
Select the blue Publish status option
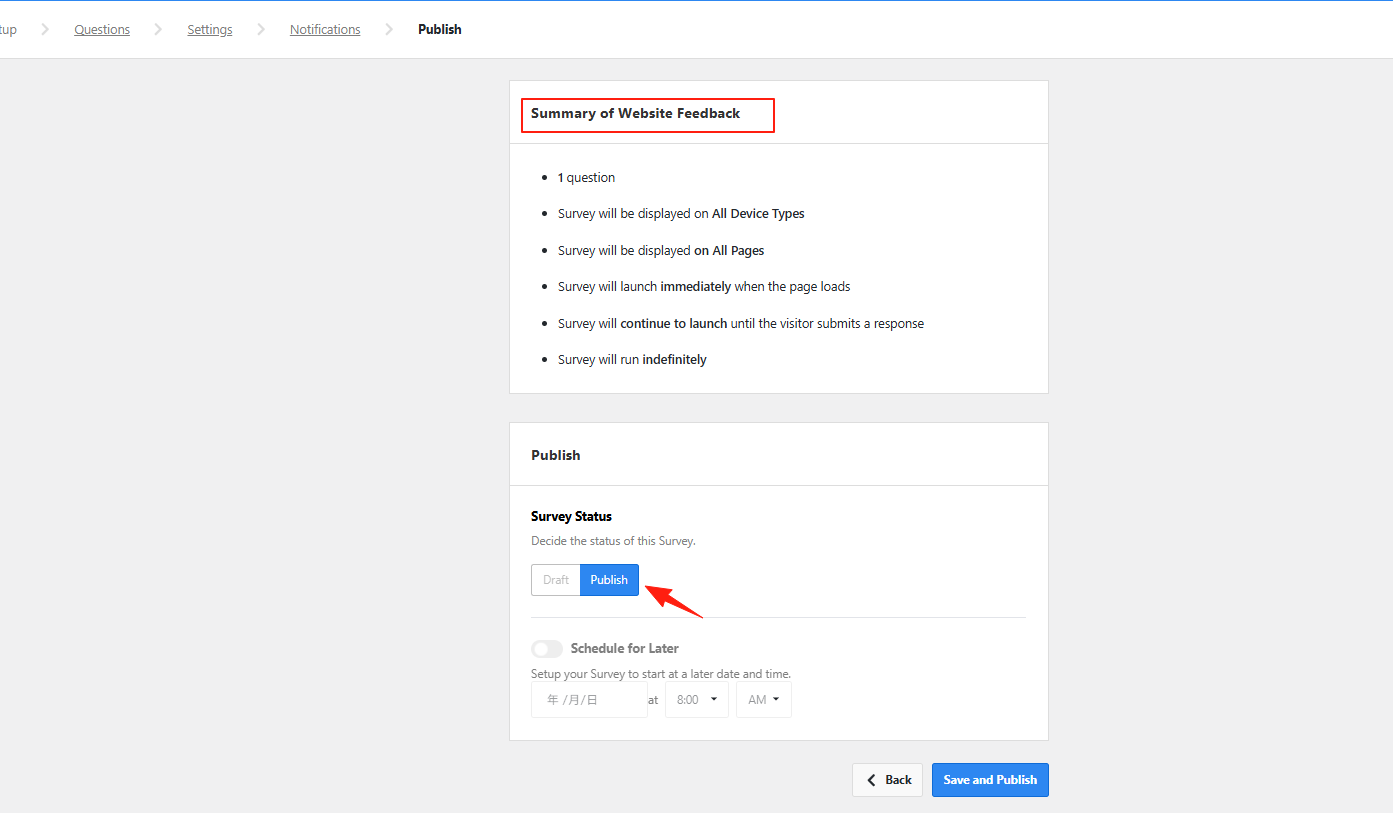tap(609, 580)
